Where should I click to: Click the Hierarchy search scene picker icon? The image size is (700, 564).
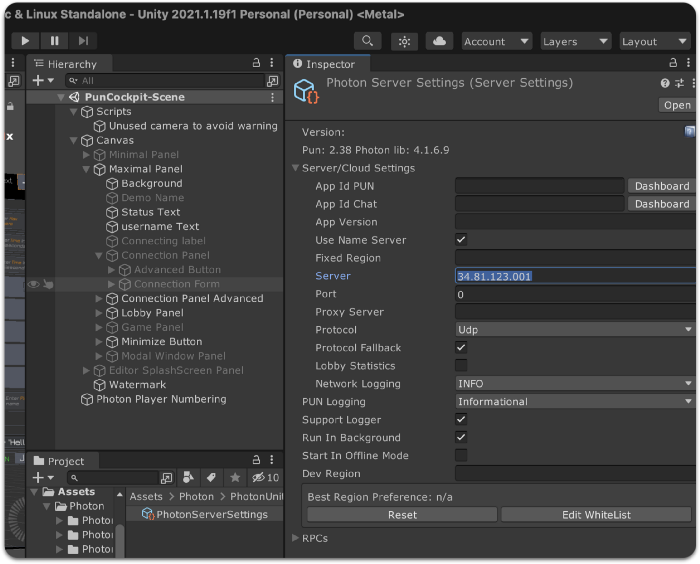(272, 81)
